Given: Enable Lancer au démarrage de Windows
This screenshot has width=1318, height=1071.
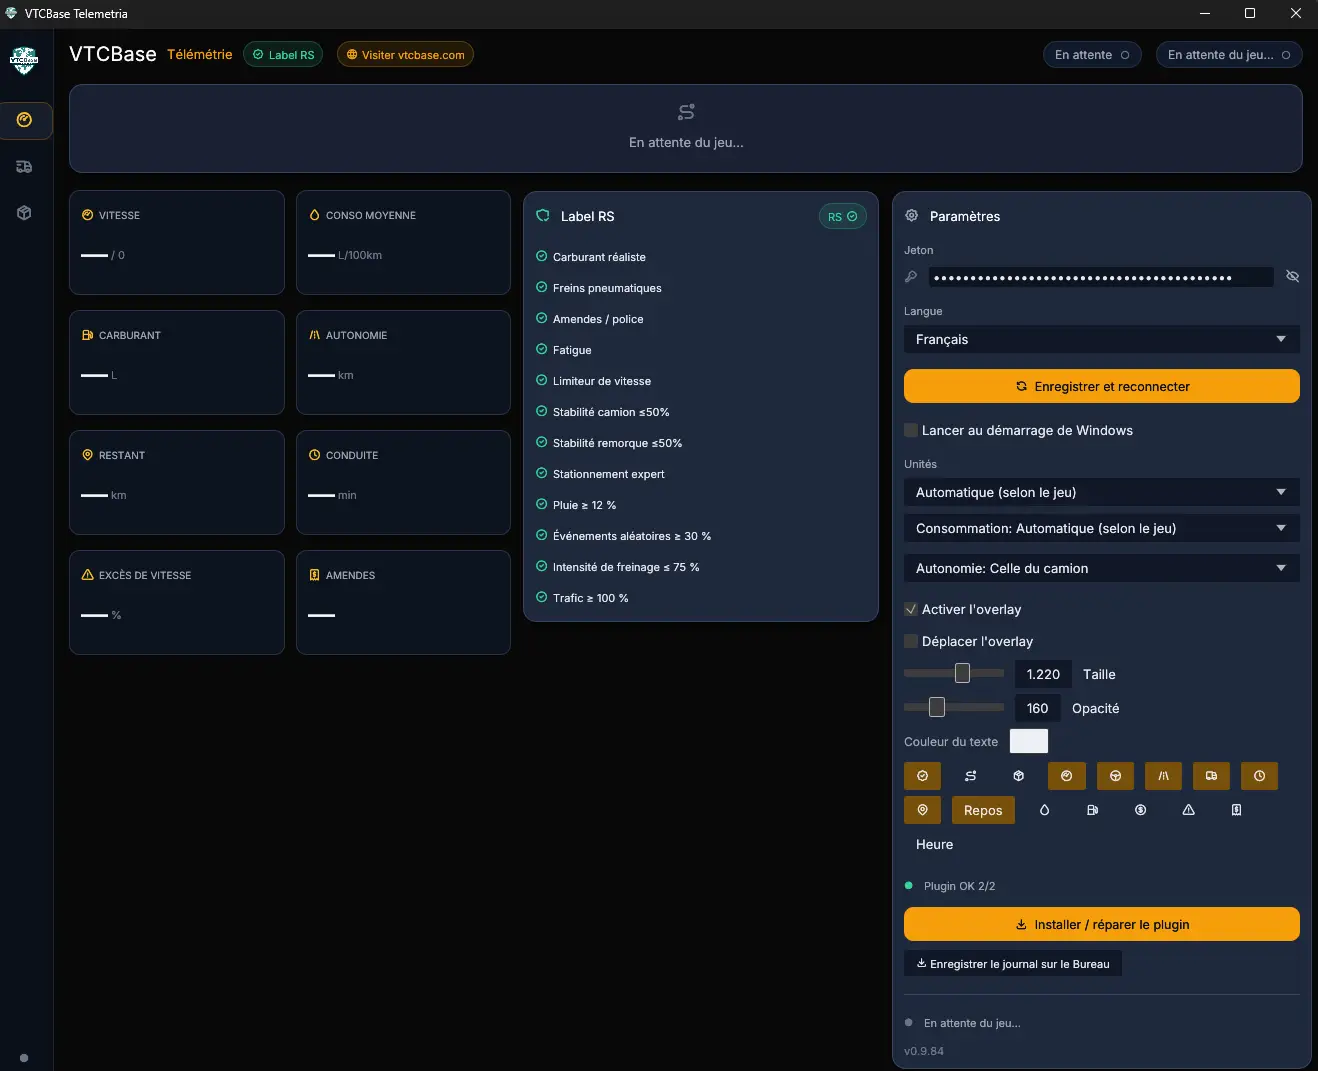Looking at the screenshot, I should click(911, 430).
